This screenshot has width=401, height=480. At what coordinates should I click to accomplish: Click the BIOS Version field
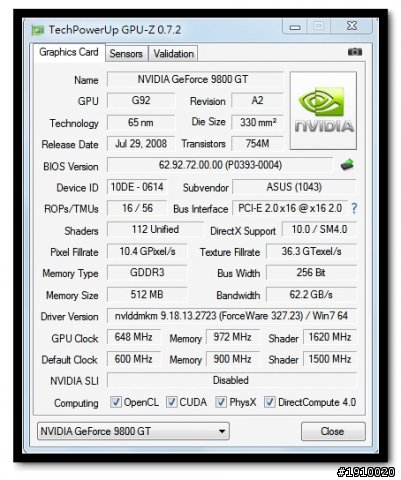point(220,165)
